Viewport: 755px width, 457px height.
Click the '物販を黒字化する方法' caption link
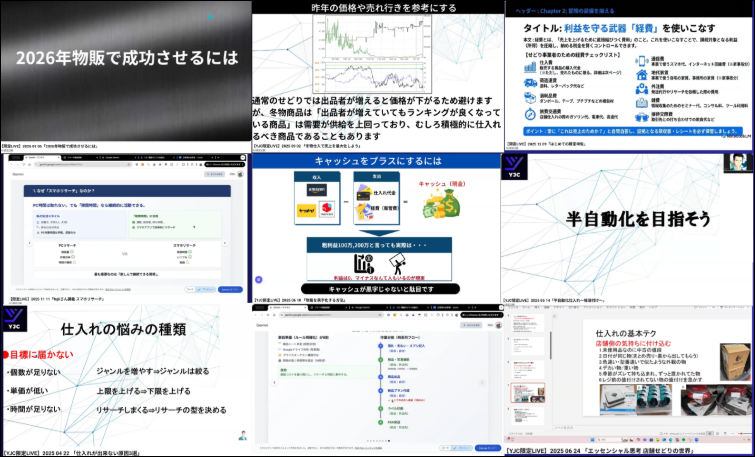(x=301, y=300)
